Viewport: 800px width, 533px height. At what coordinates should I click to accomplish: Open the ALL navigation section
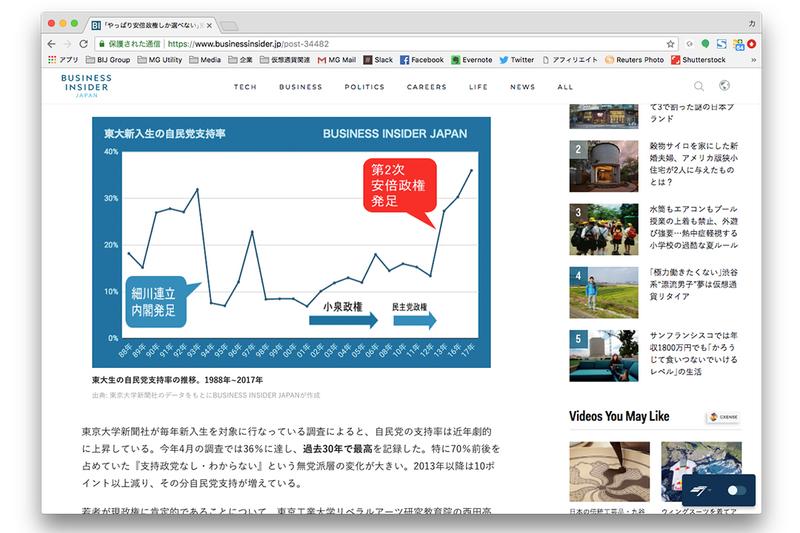[x=565, y=87]
